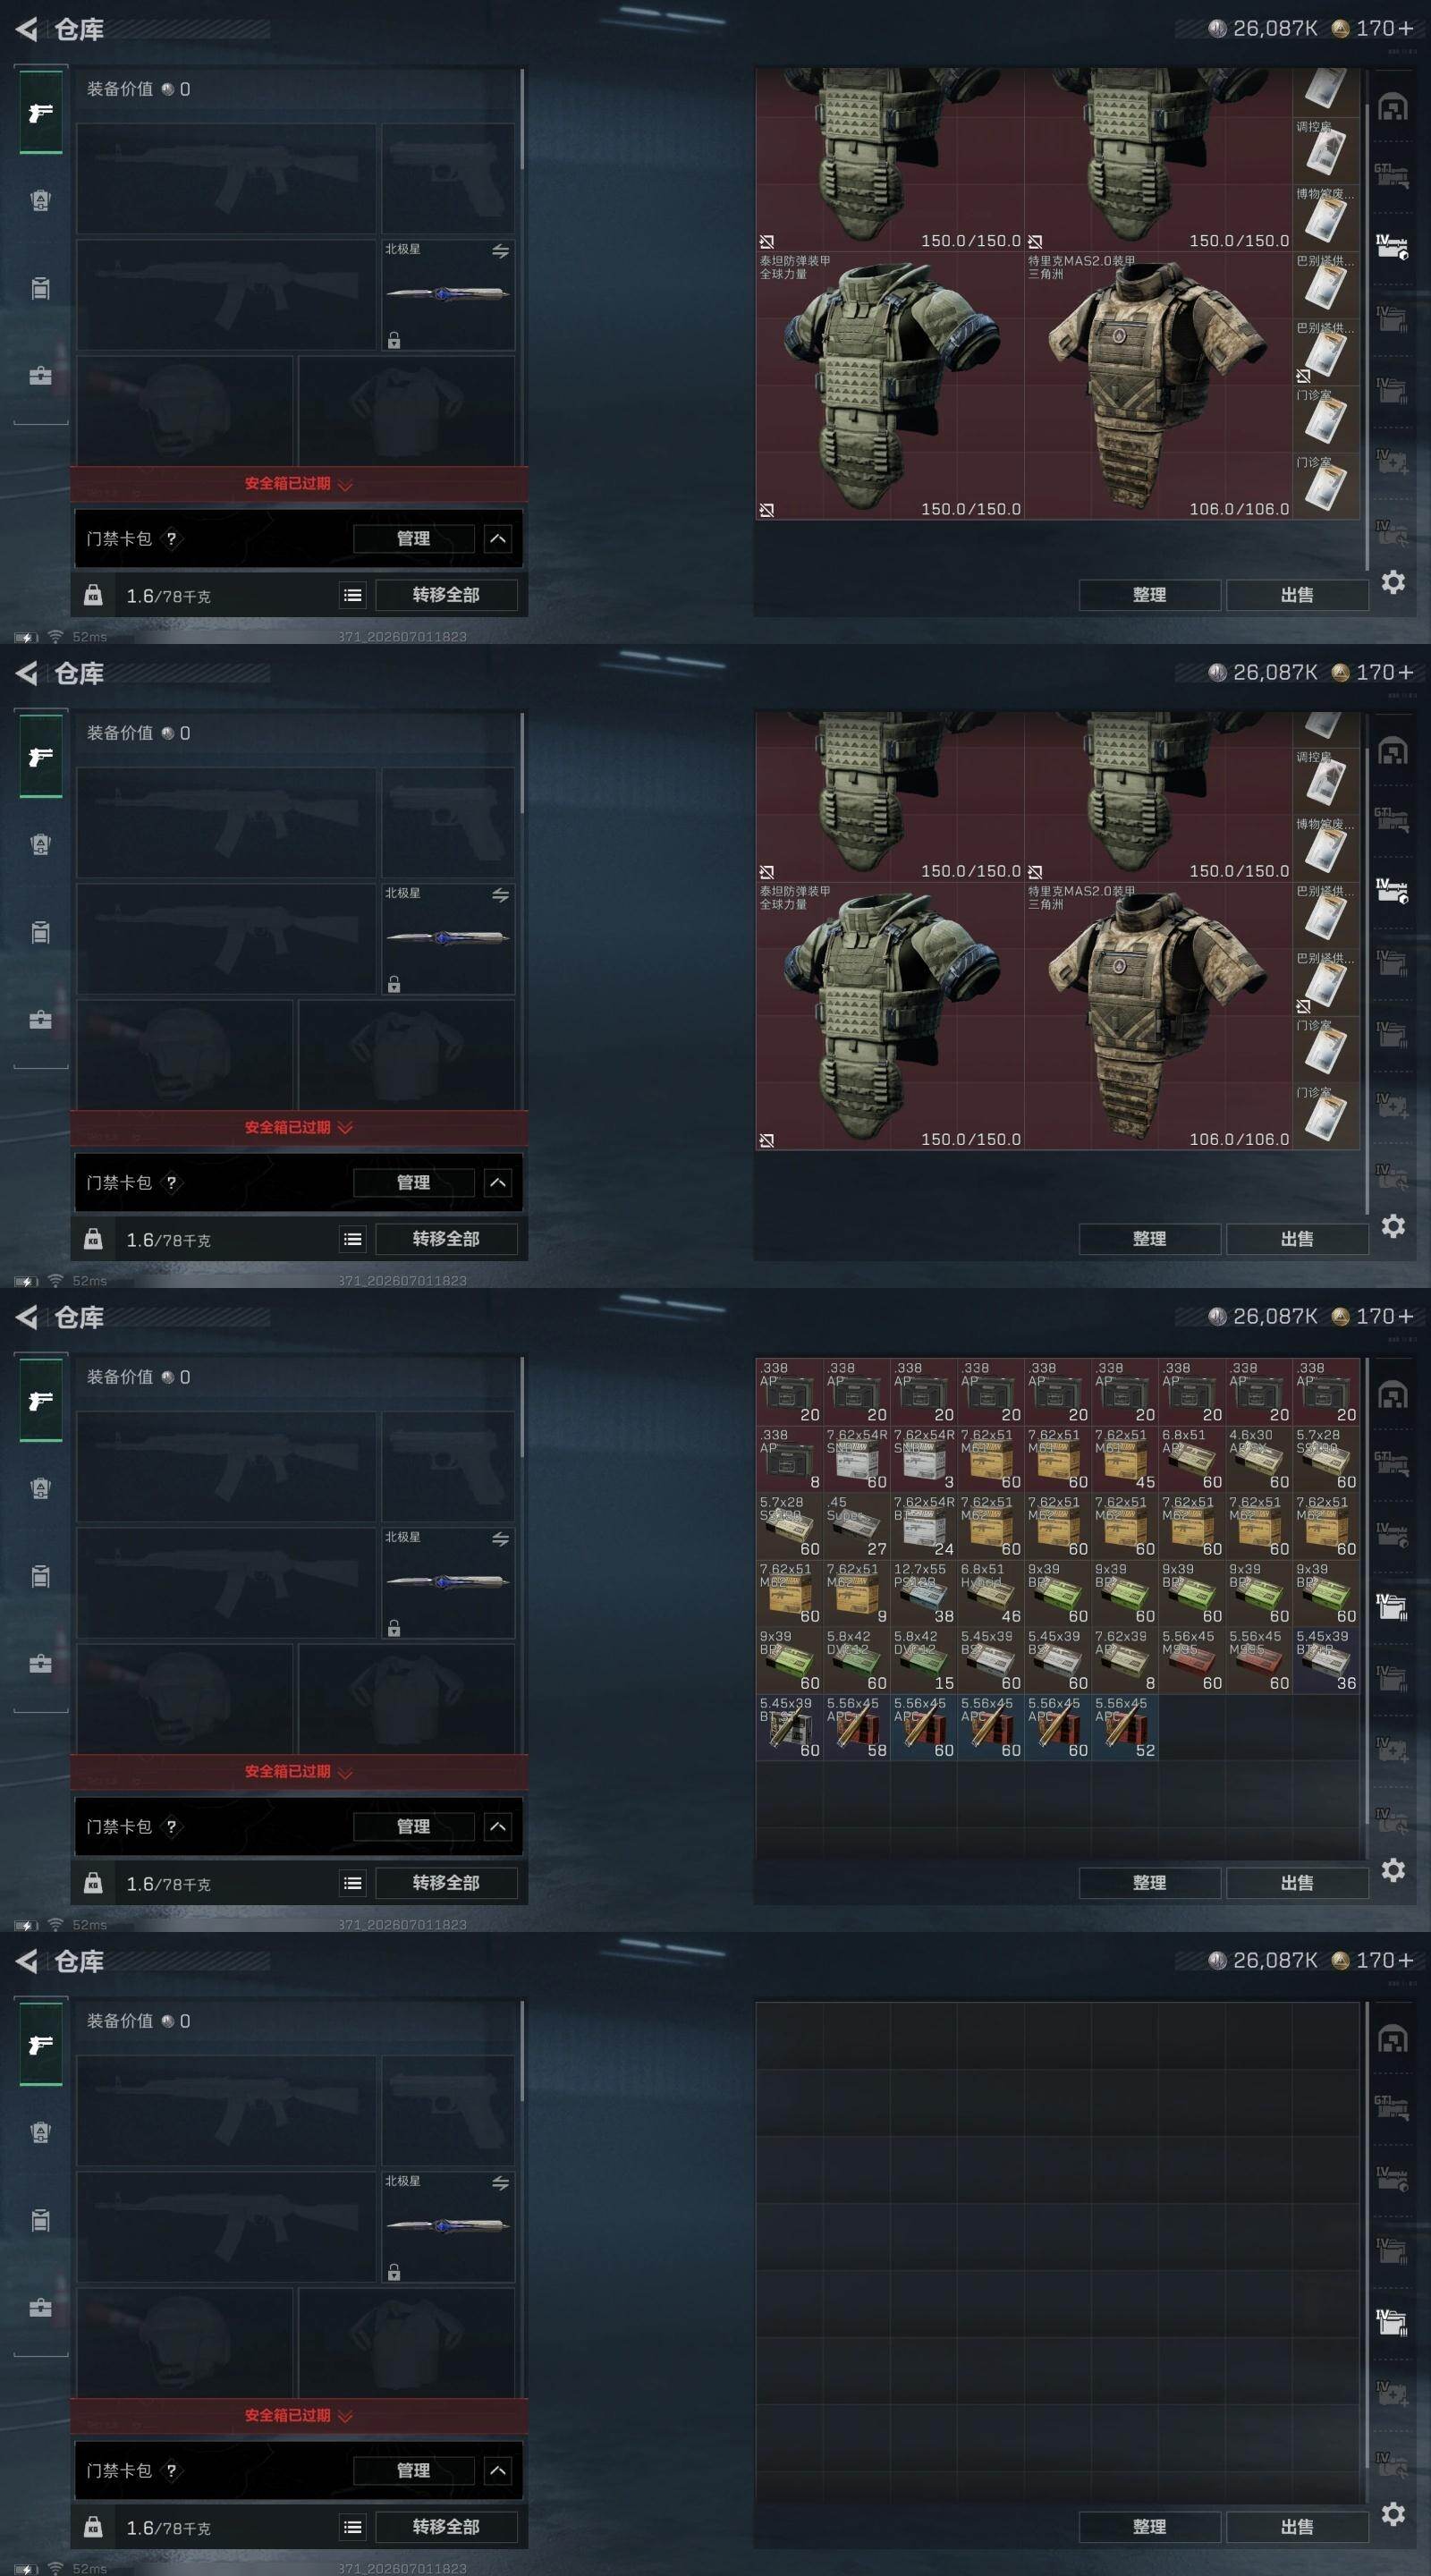This screenshot has width=1431, height=2576.
Task: Click 出售 below the ammo grid
Action: click(1297, 1883)
